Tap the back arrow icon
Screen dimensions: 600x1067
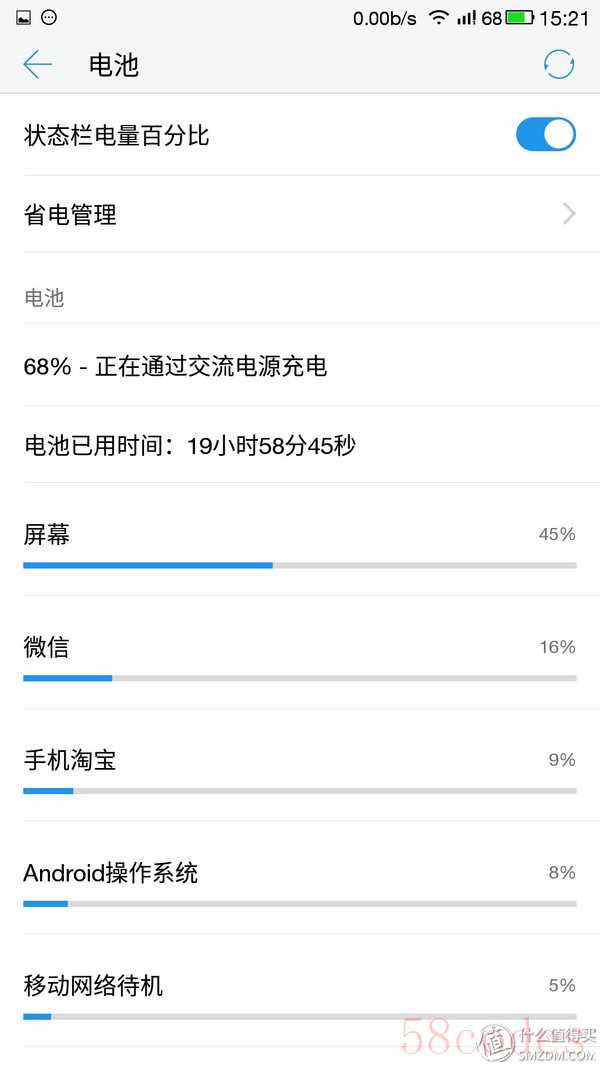coord(37,65)
